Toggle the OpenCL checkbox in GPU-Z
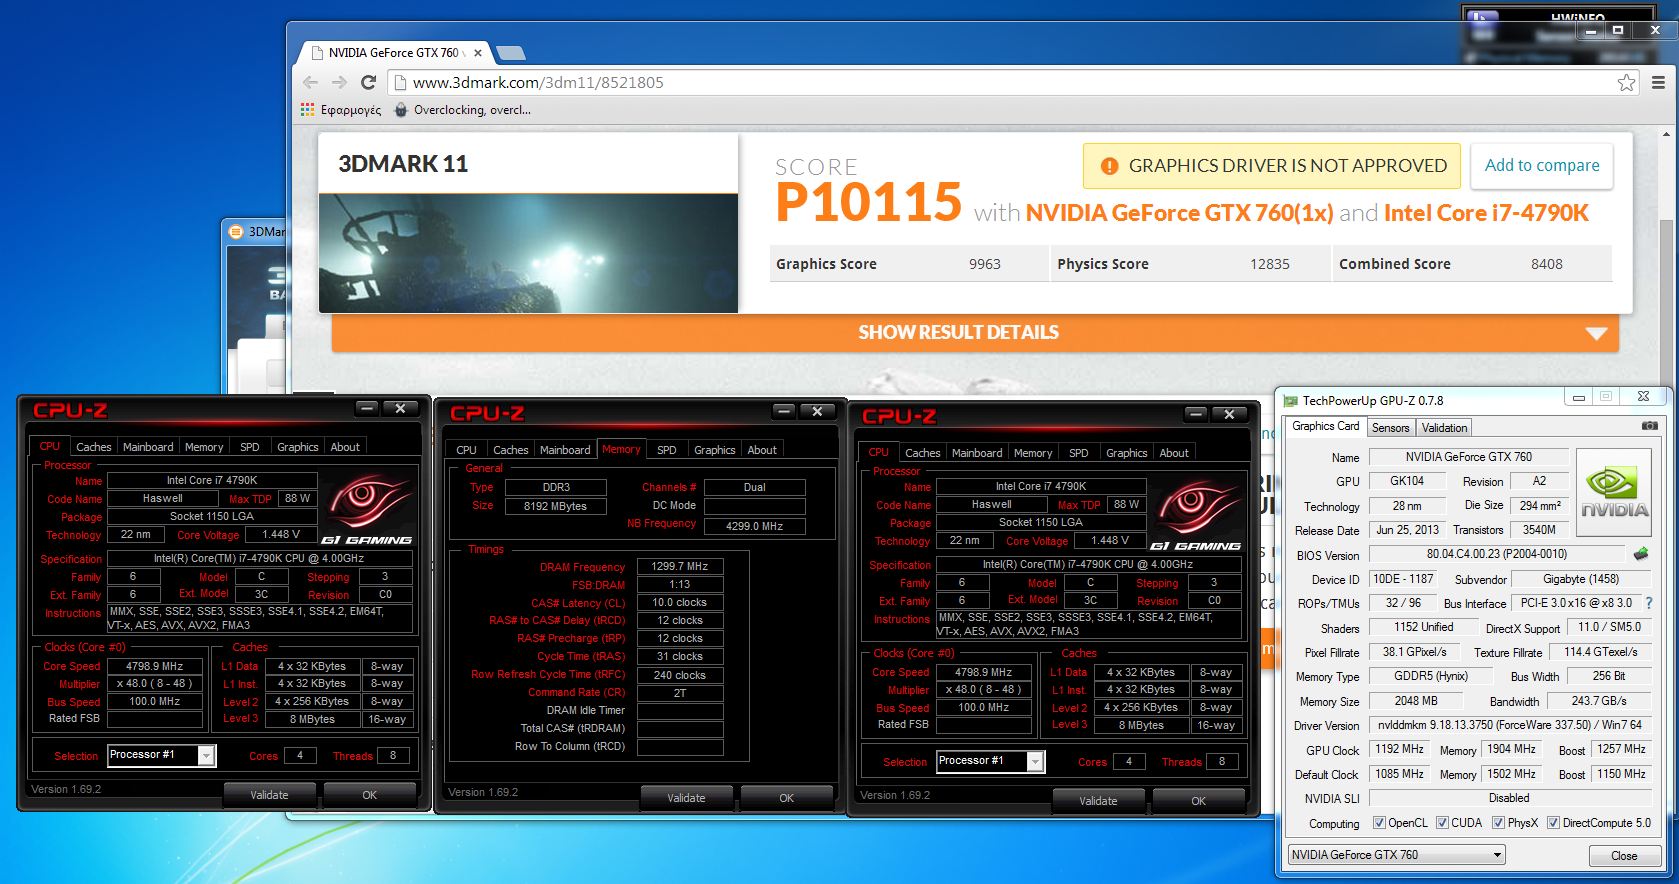This screenshot has width=1679, height=884. point(1380,823)
